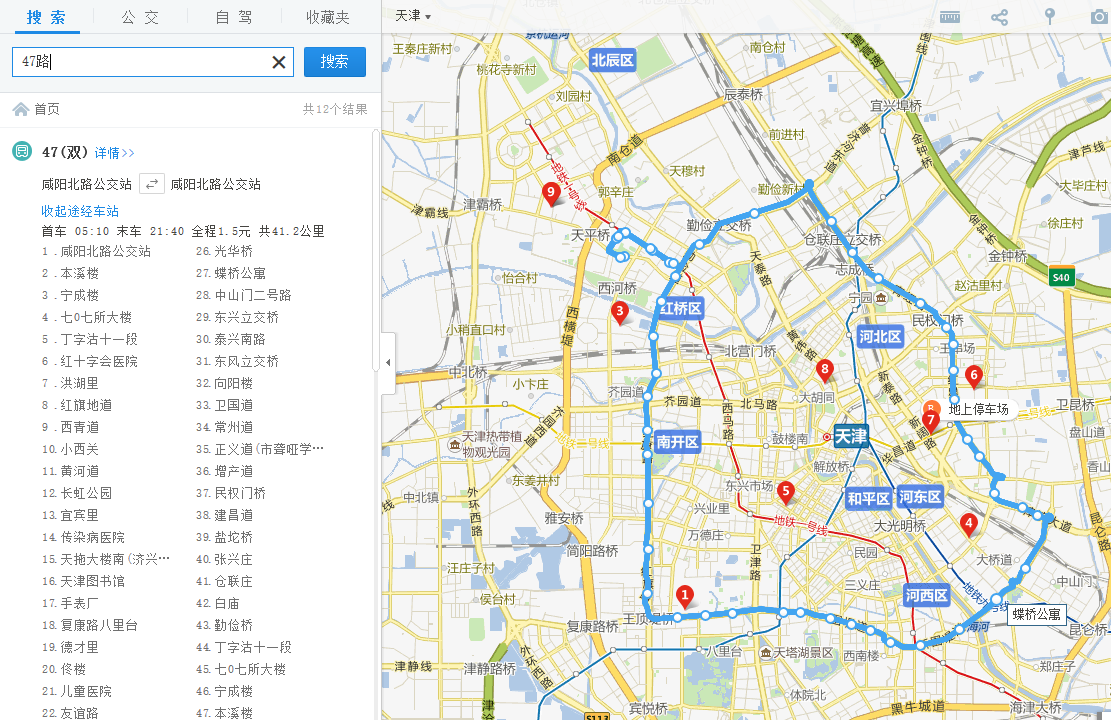The image size is (1111, 720).
Task: Click the 南开区 district label
Action: 677,441
